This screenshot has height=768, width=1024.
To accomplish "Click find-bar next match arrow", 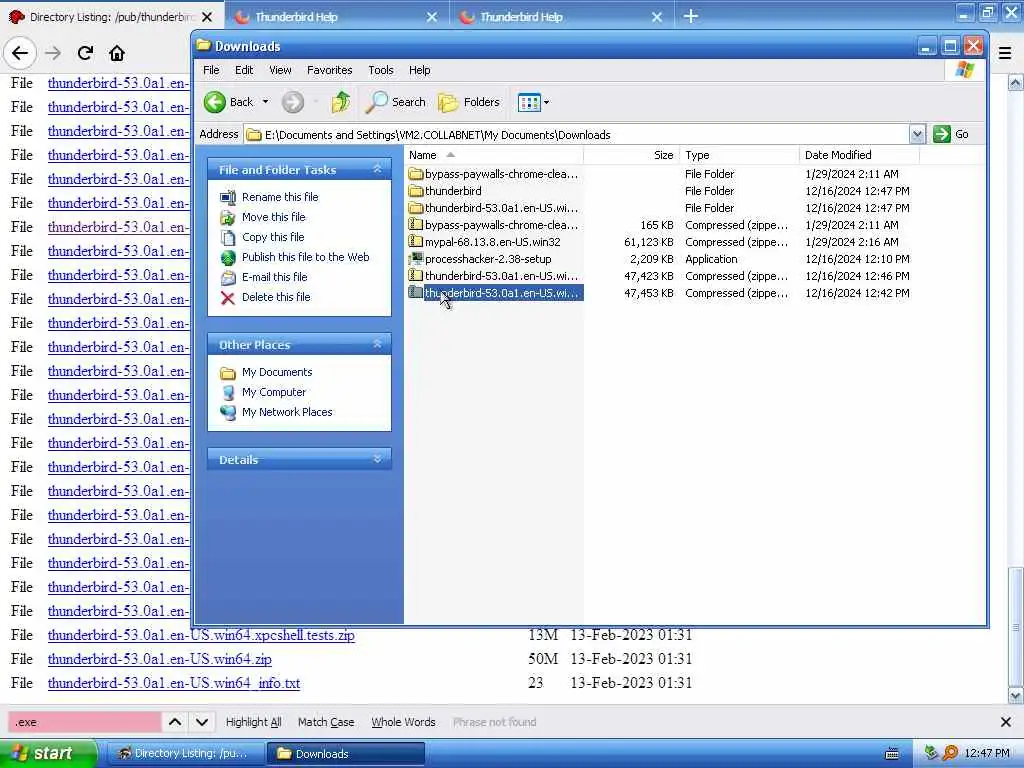I will [202, 722].
